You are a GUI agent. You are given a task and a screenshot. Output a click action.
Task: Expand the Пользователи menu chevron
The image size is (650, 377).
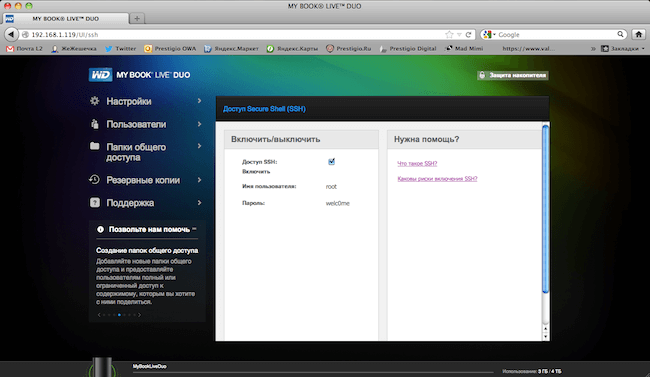(199, 124)
